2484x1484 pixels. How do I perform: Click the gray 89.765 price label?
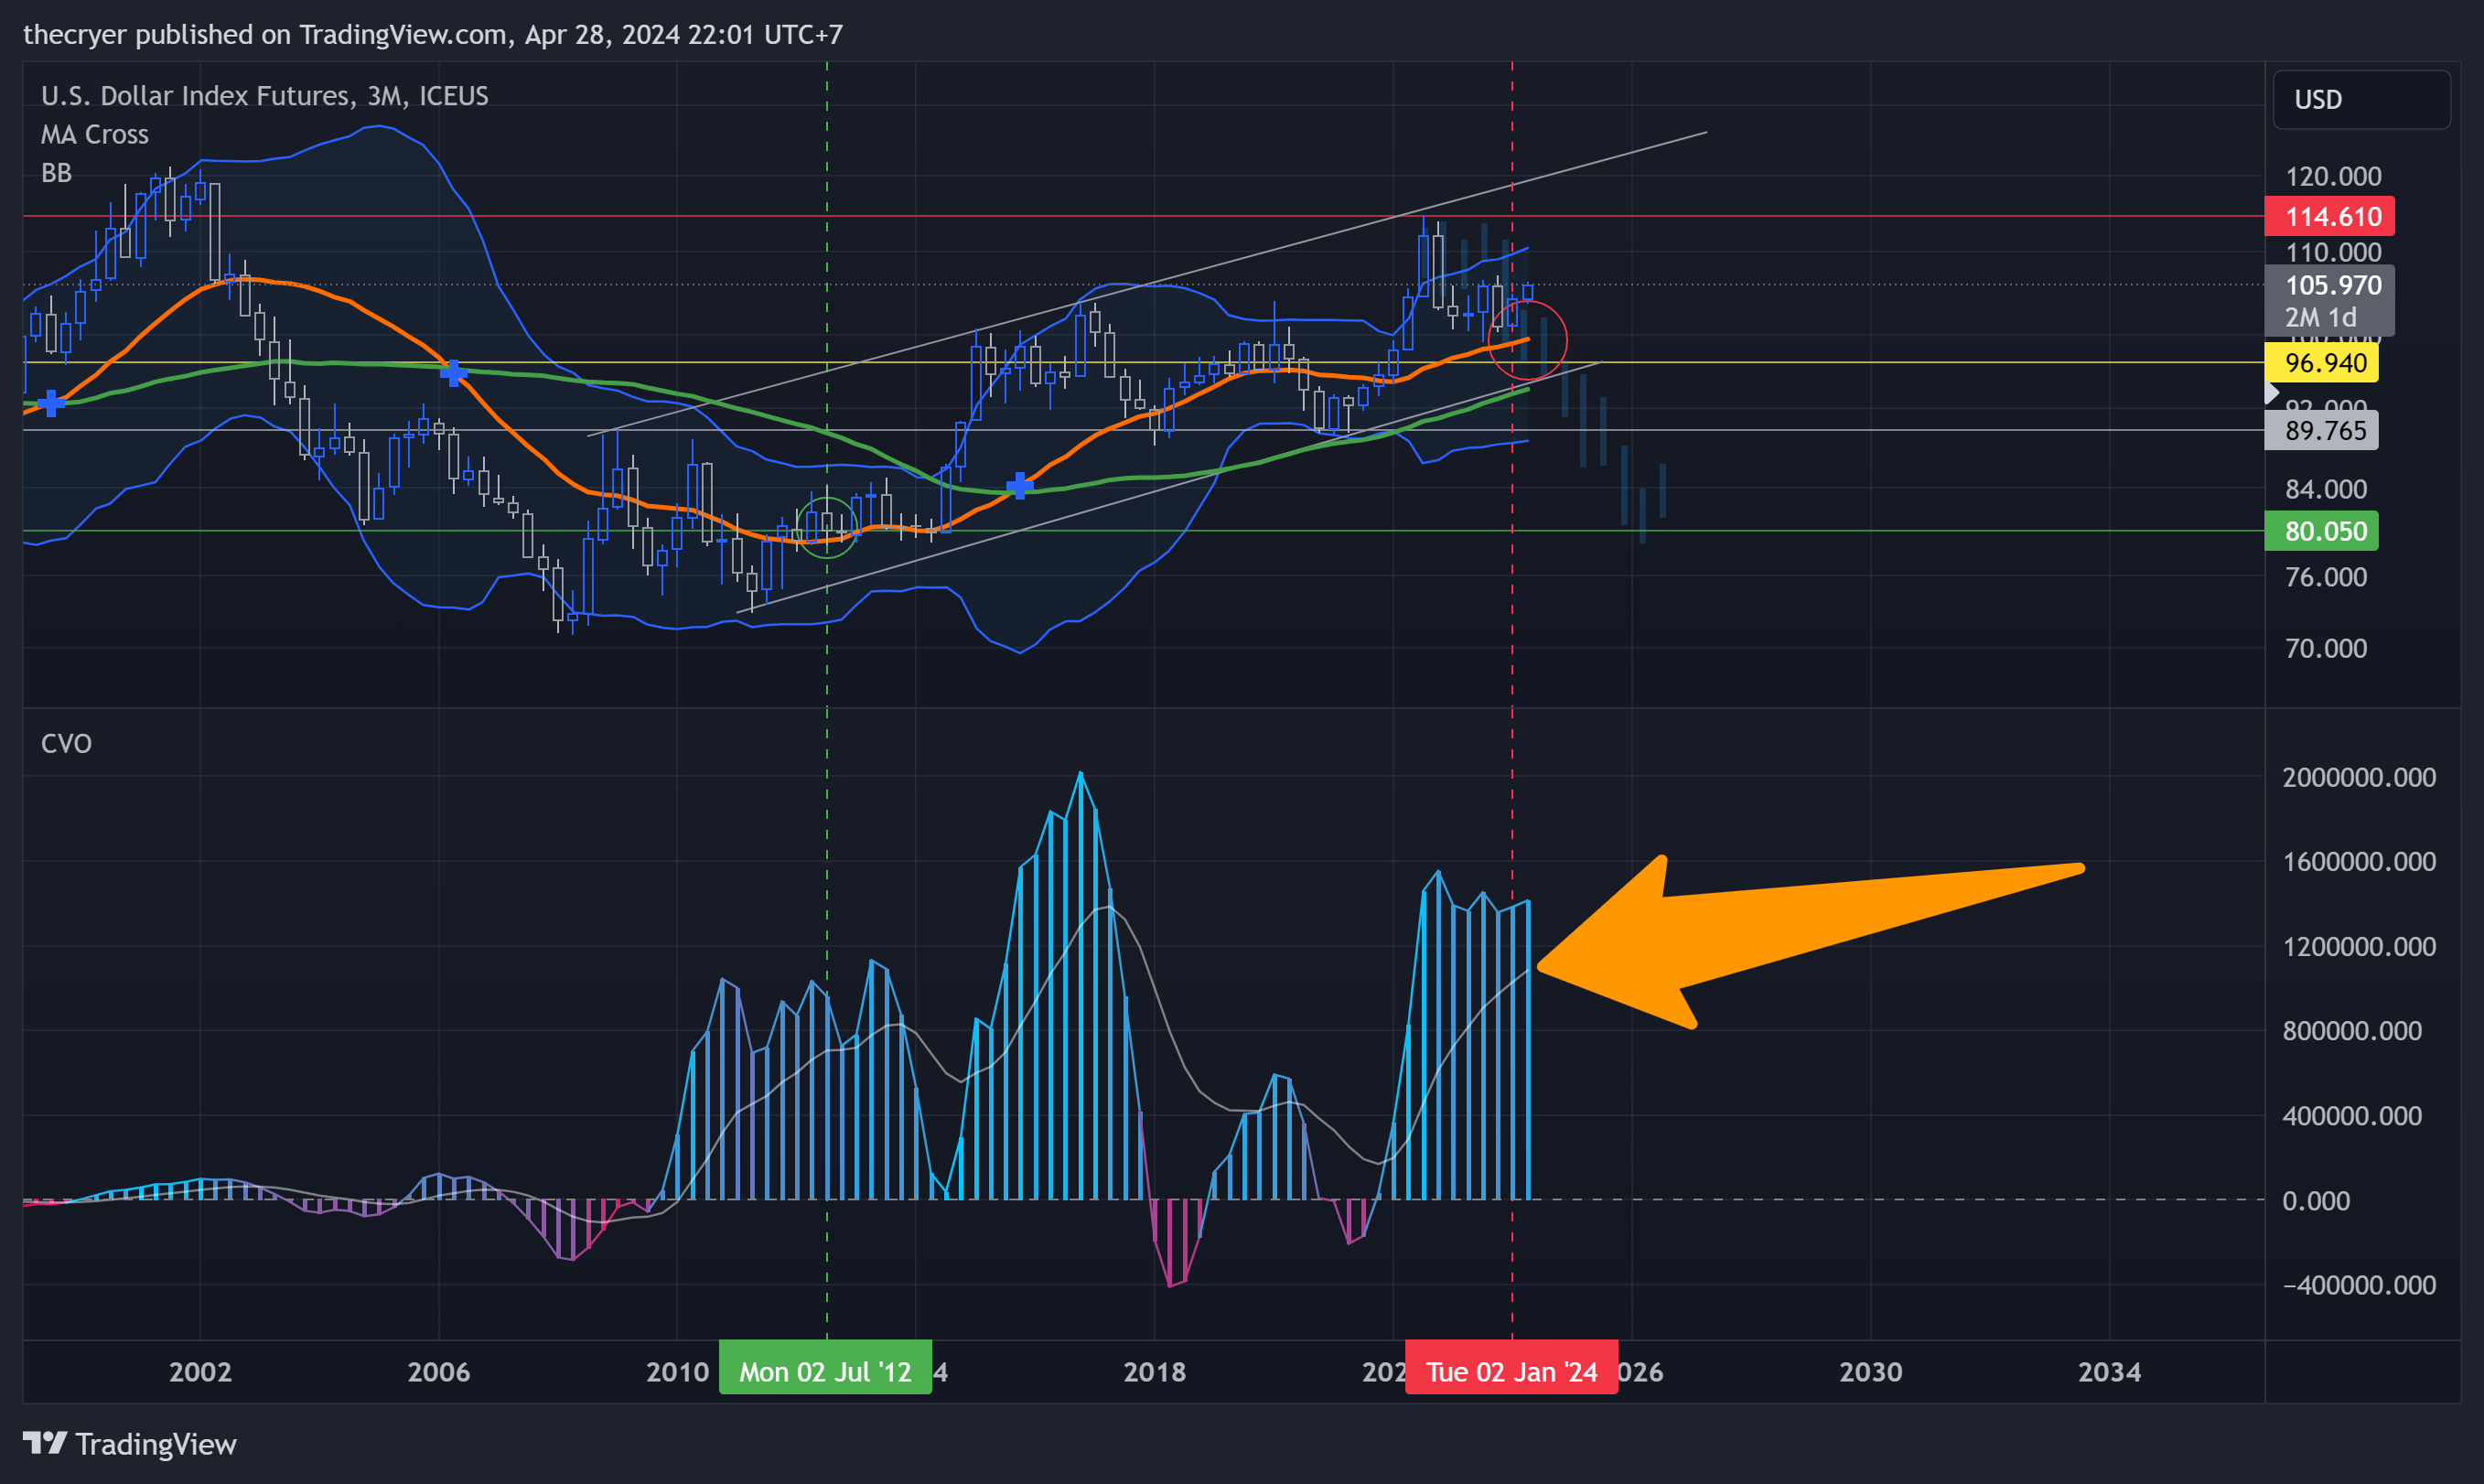point(2321,430)
